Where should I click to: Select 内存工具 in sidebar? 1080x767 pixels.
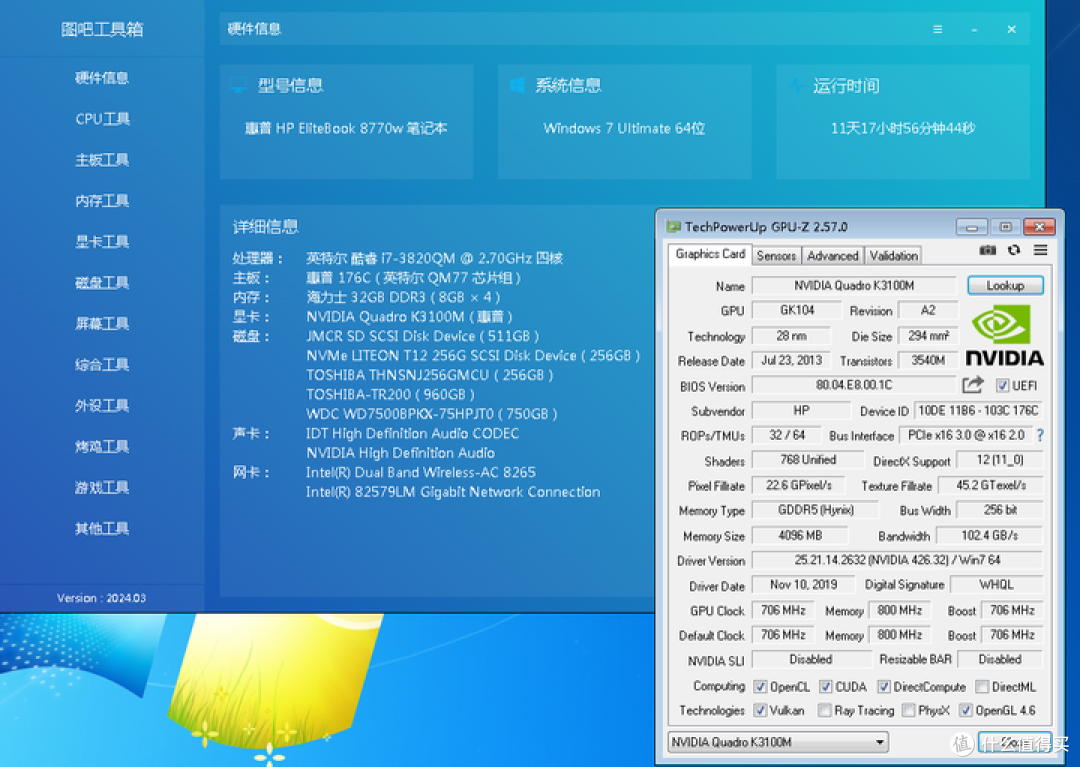(102, 201)
